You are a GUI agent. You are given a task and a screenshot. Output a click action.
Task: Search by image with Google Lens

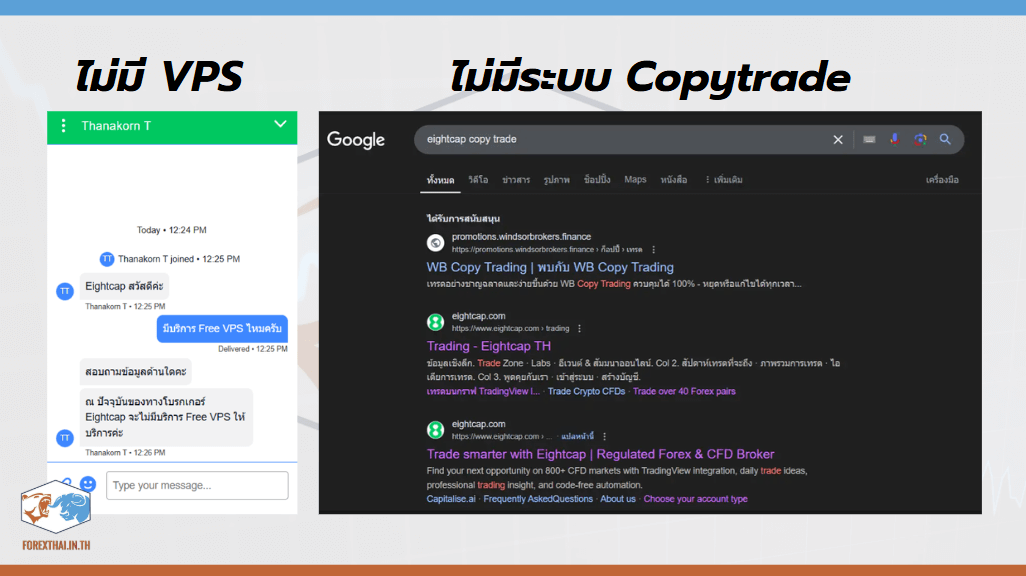[x=920, y=139]
